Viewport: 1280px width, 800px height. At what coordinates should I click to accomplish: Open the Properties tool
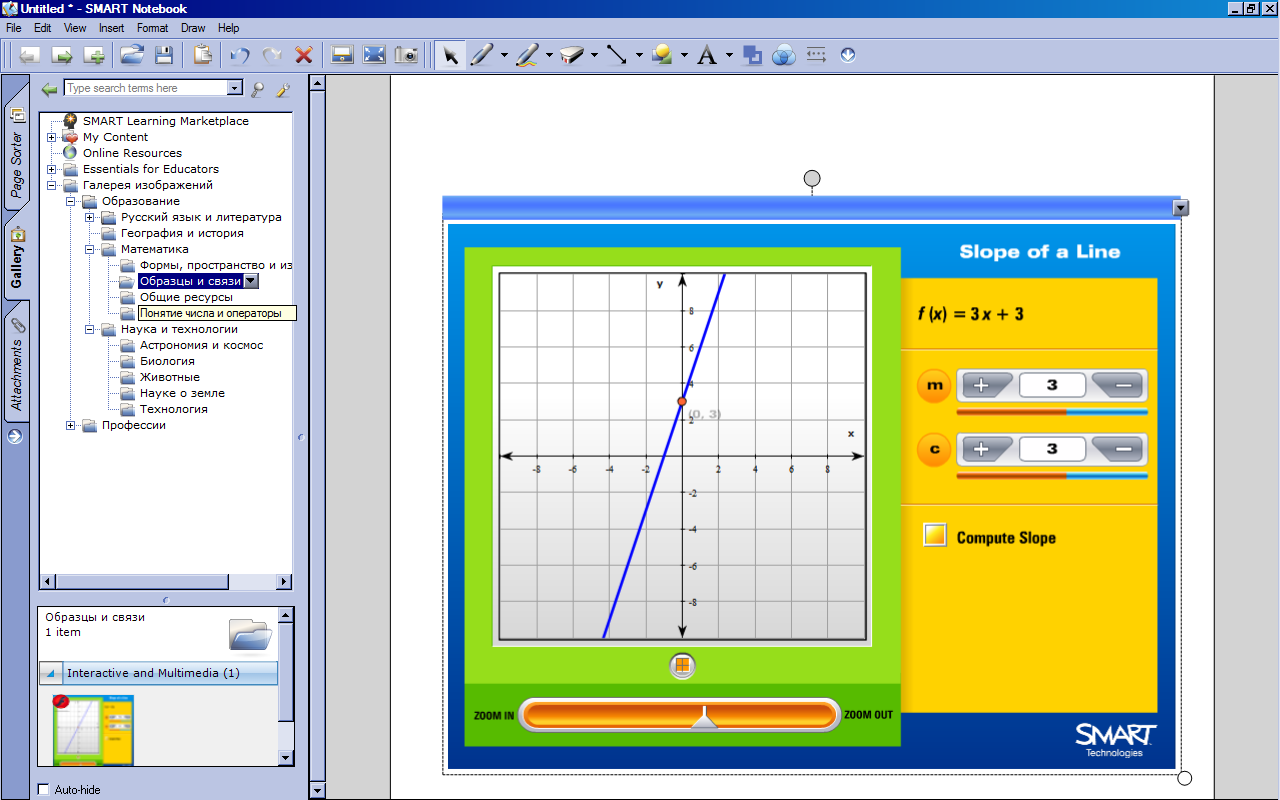pyautogui.click(x=752, y=55)
